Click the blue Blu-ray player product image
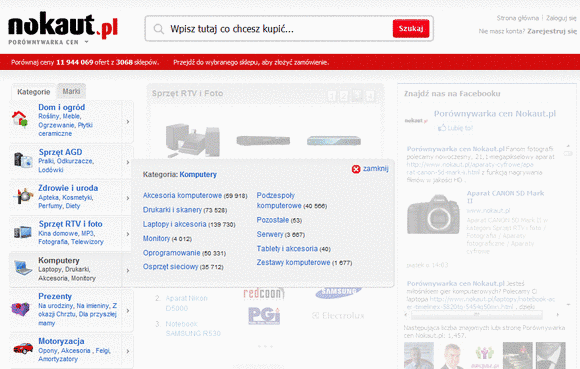This screenshot has width=580, height=369. tap(334, 141)
